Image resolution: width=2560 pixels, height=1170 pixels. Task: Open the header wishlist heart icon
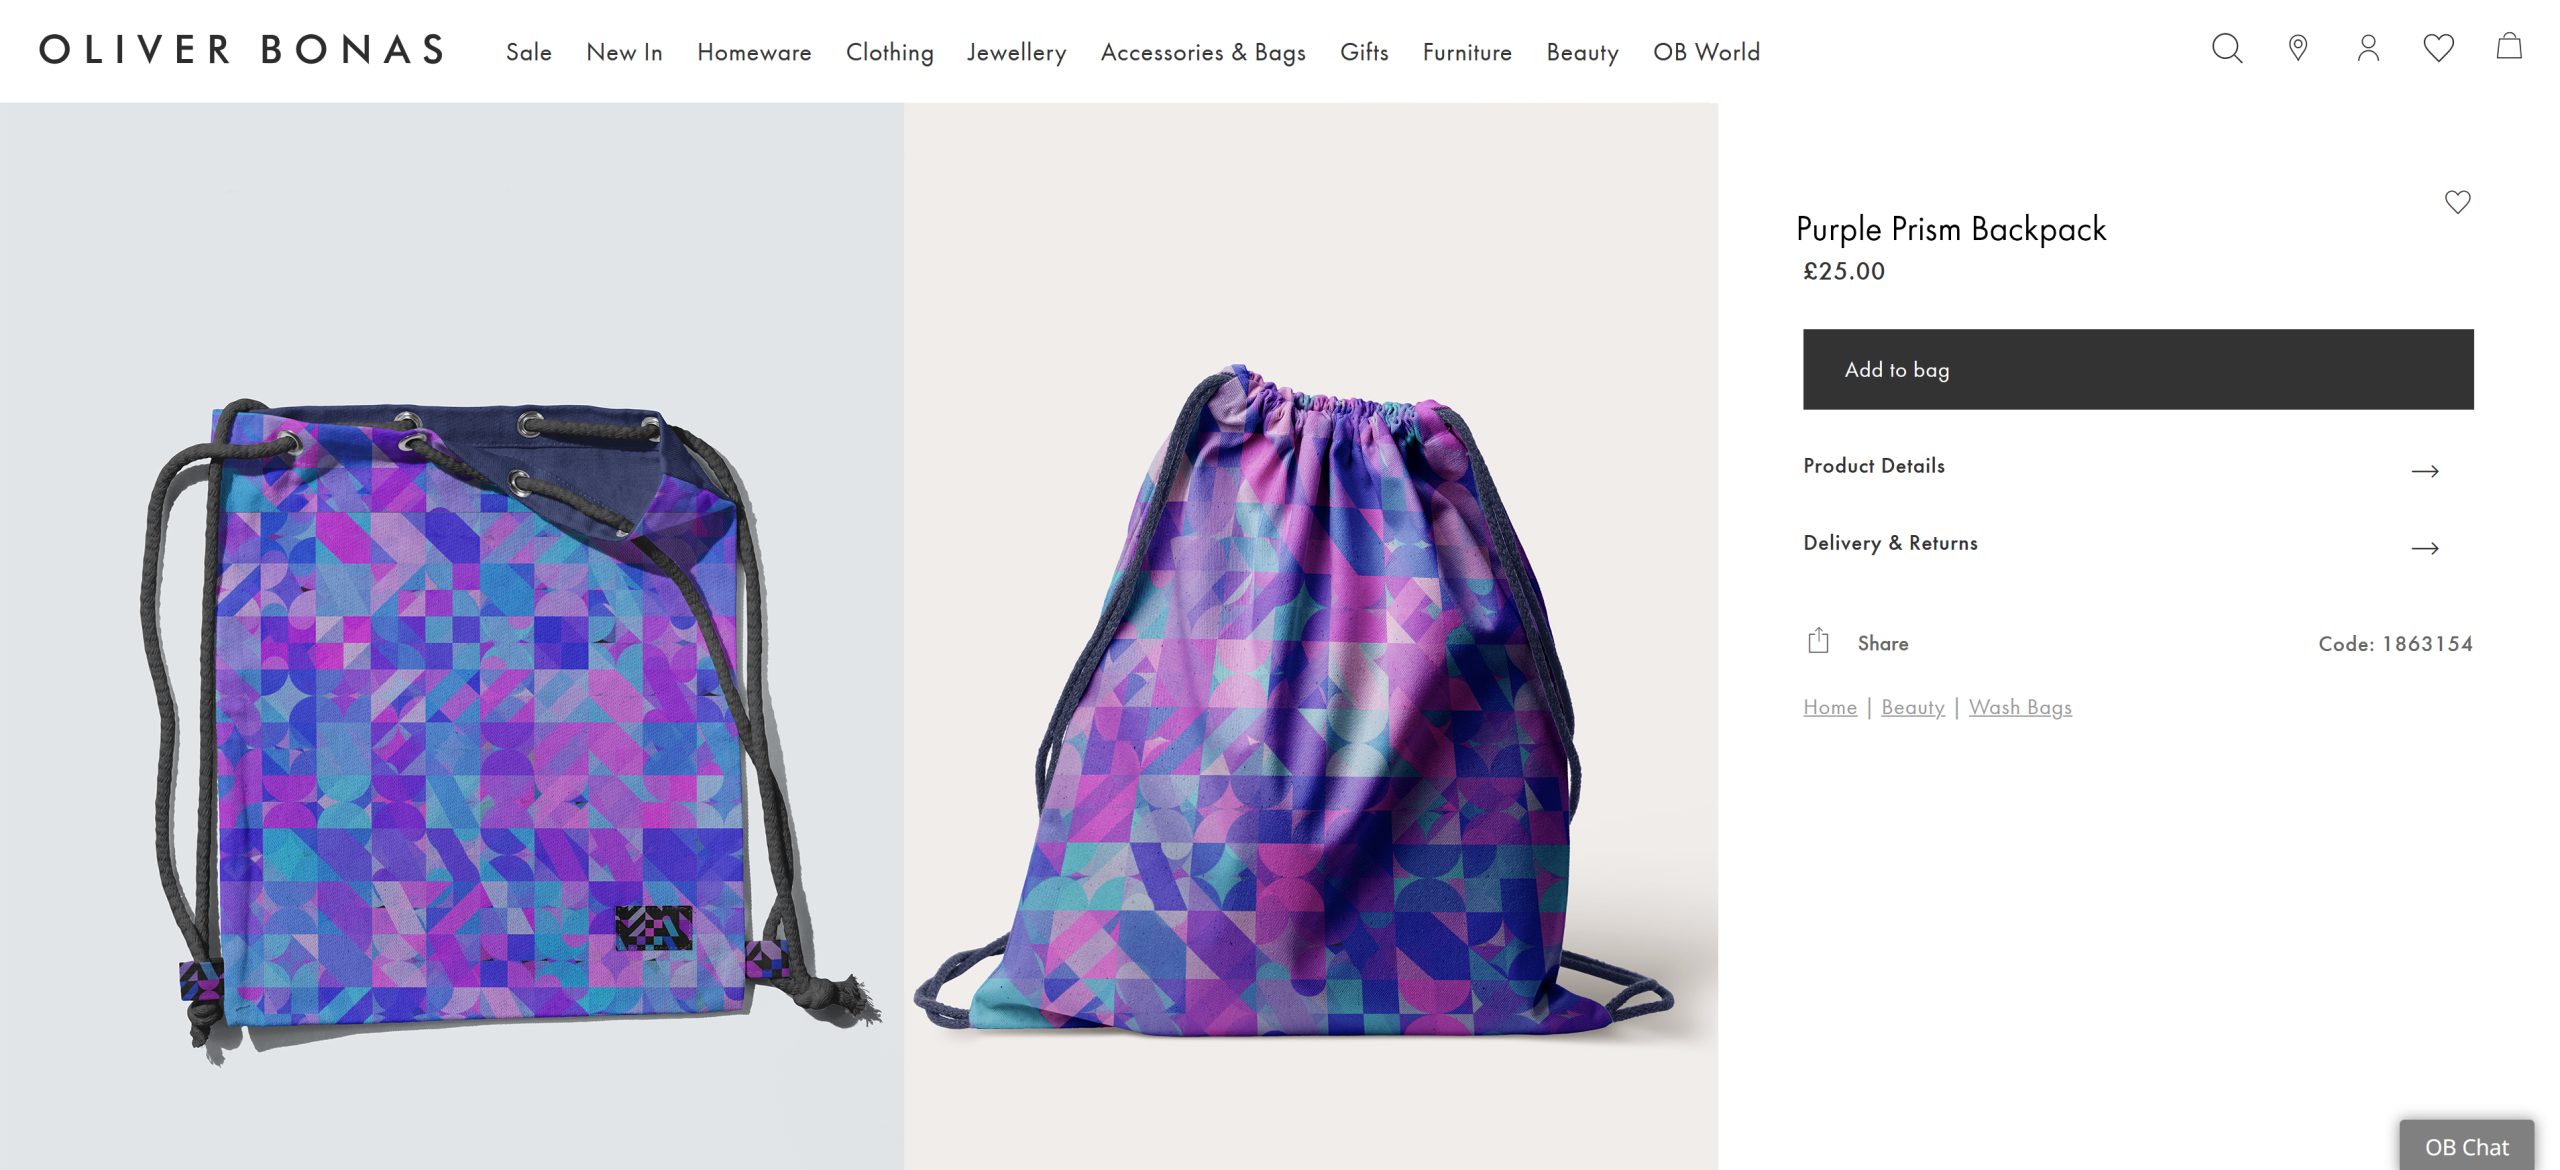(2438, 48)
